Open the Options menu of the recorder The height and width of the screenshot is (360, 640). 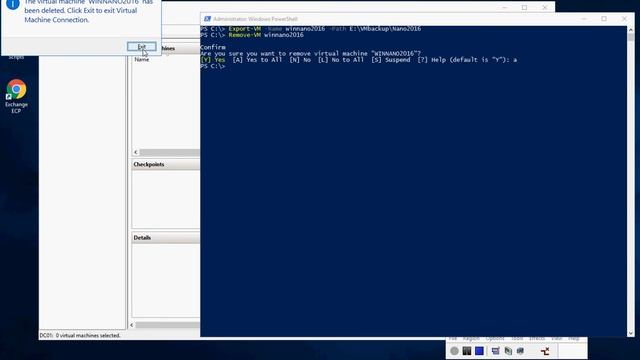tap(495, 338)
